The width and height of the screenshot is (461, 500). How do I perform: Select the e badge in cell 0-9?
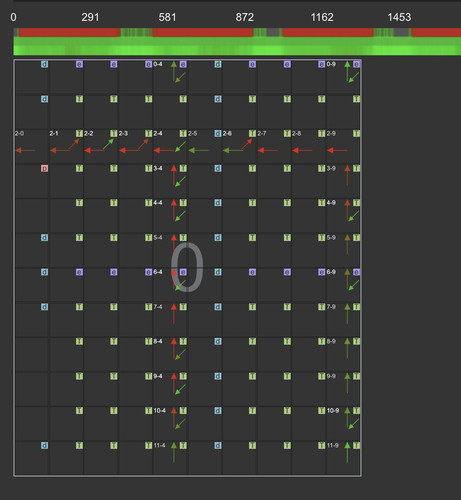click(x=356, y=64)
